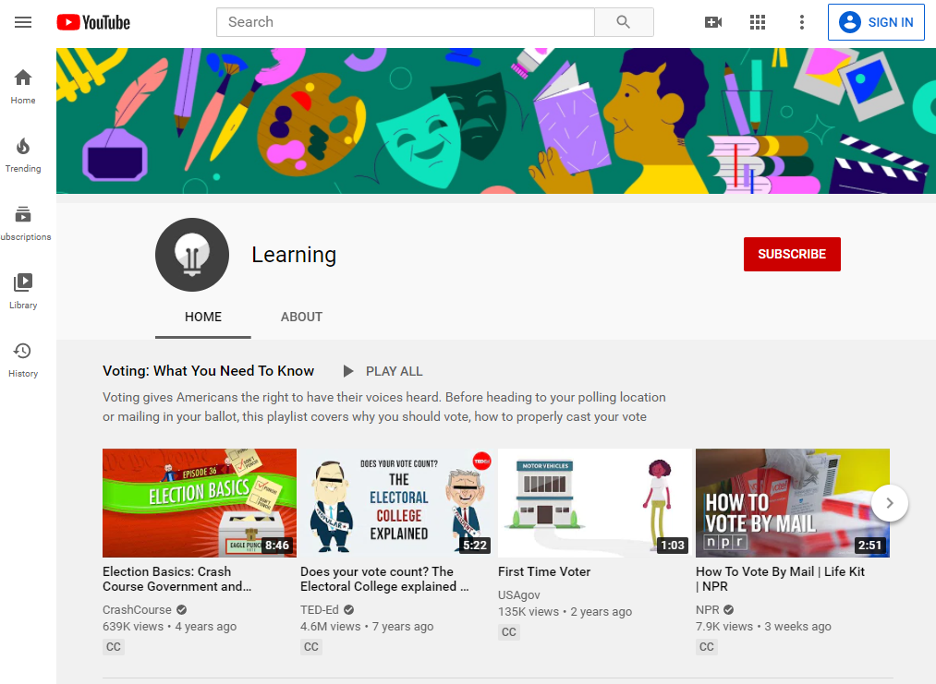Click the Learning channel lightbulb avatar
Image resolution: width=936 pixels, height=684 pixels.
(x=192, y=254)
